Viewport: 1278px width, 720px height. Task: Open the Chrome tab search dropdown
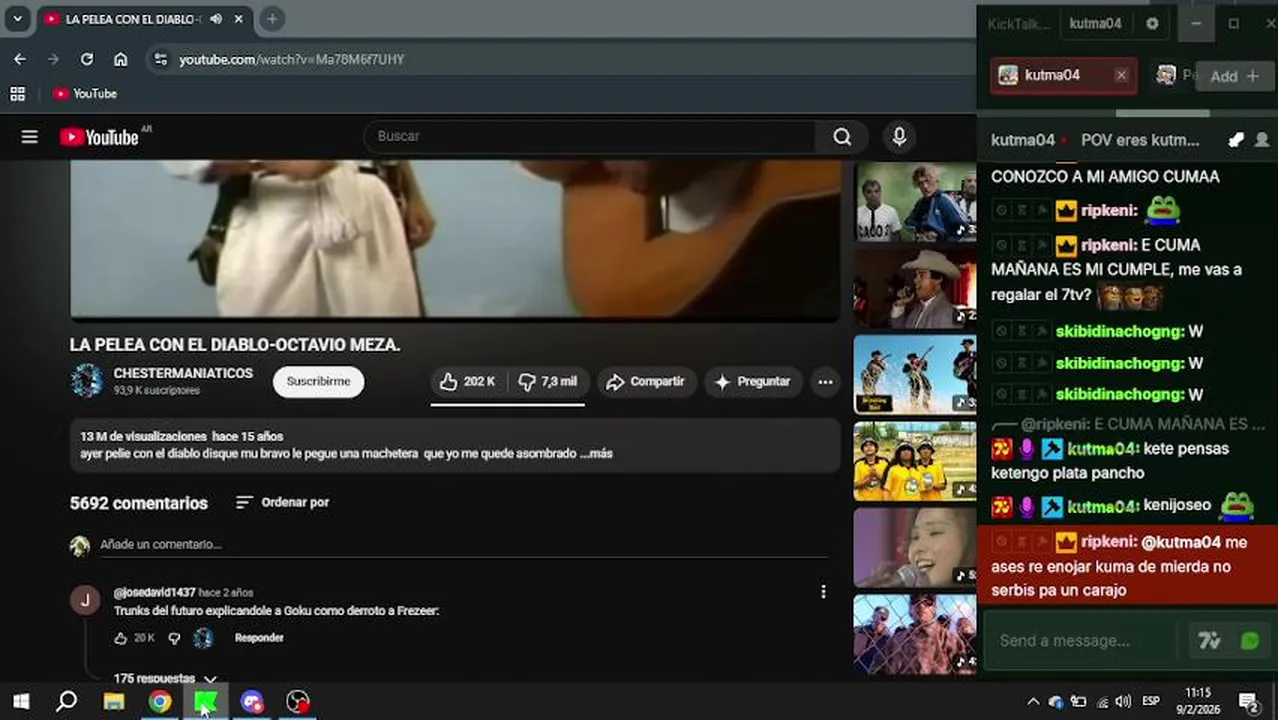17,19
